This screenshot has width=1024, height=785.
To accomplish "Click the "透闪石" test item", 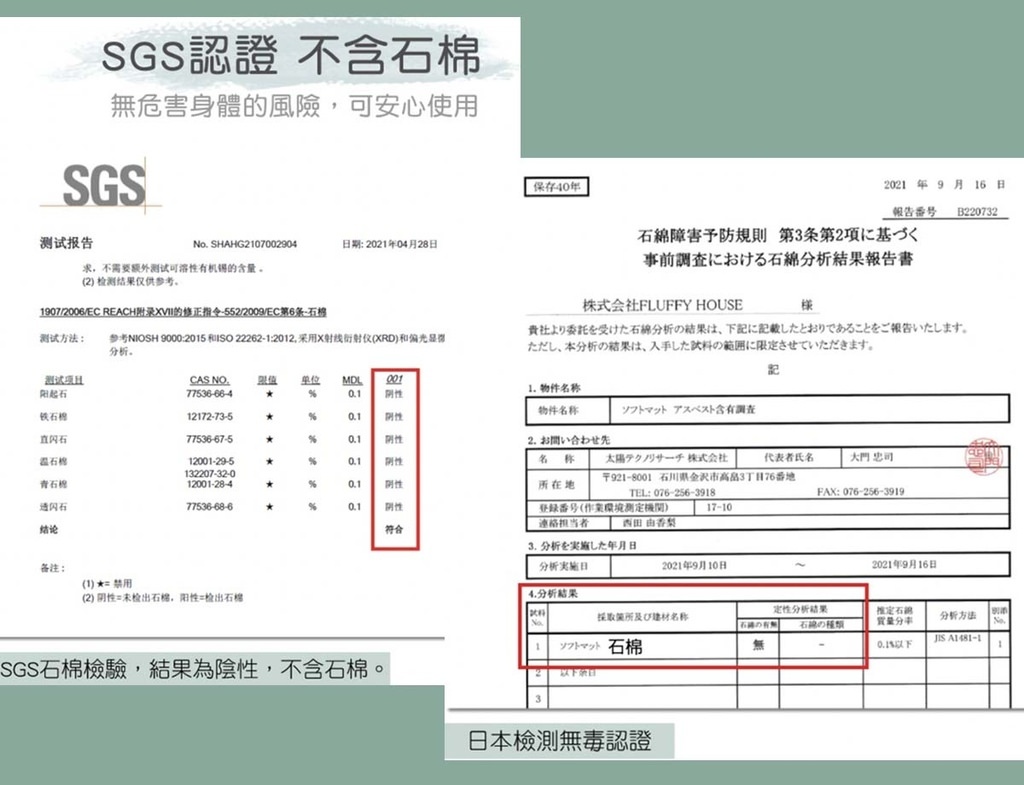I will (x=53, y=507).
